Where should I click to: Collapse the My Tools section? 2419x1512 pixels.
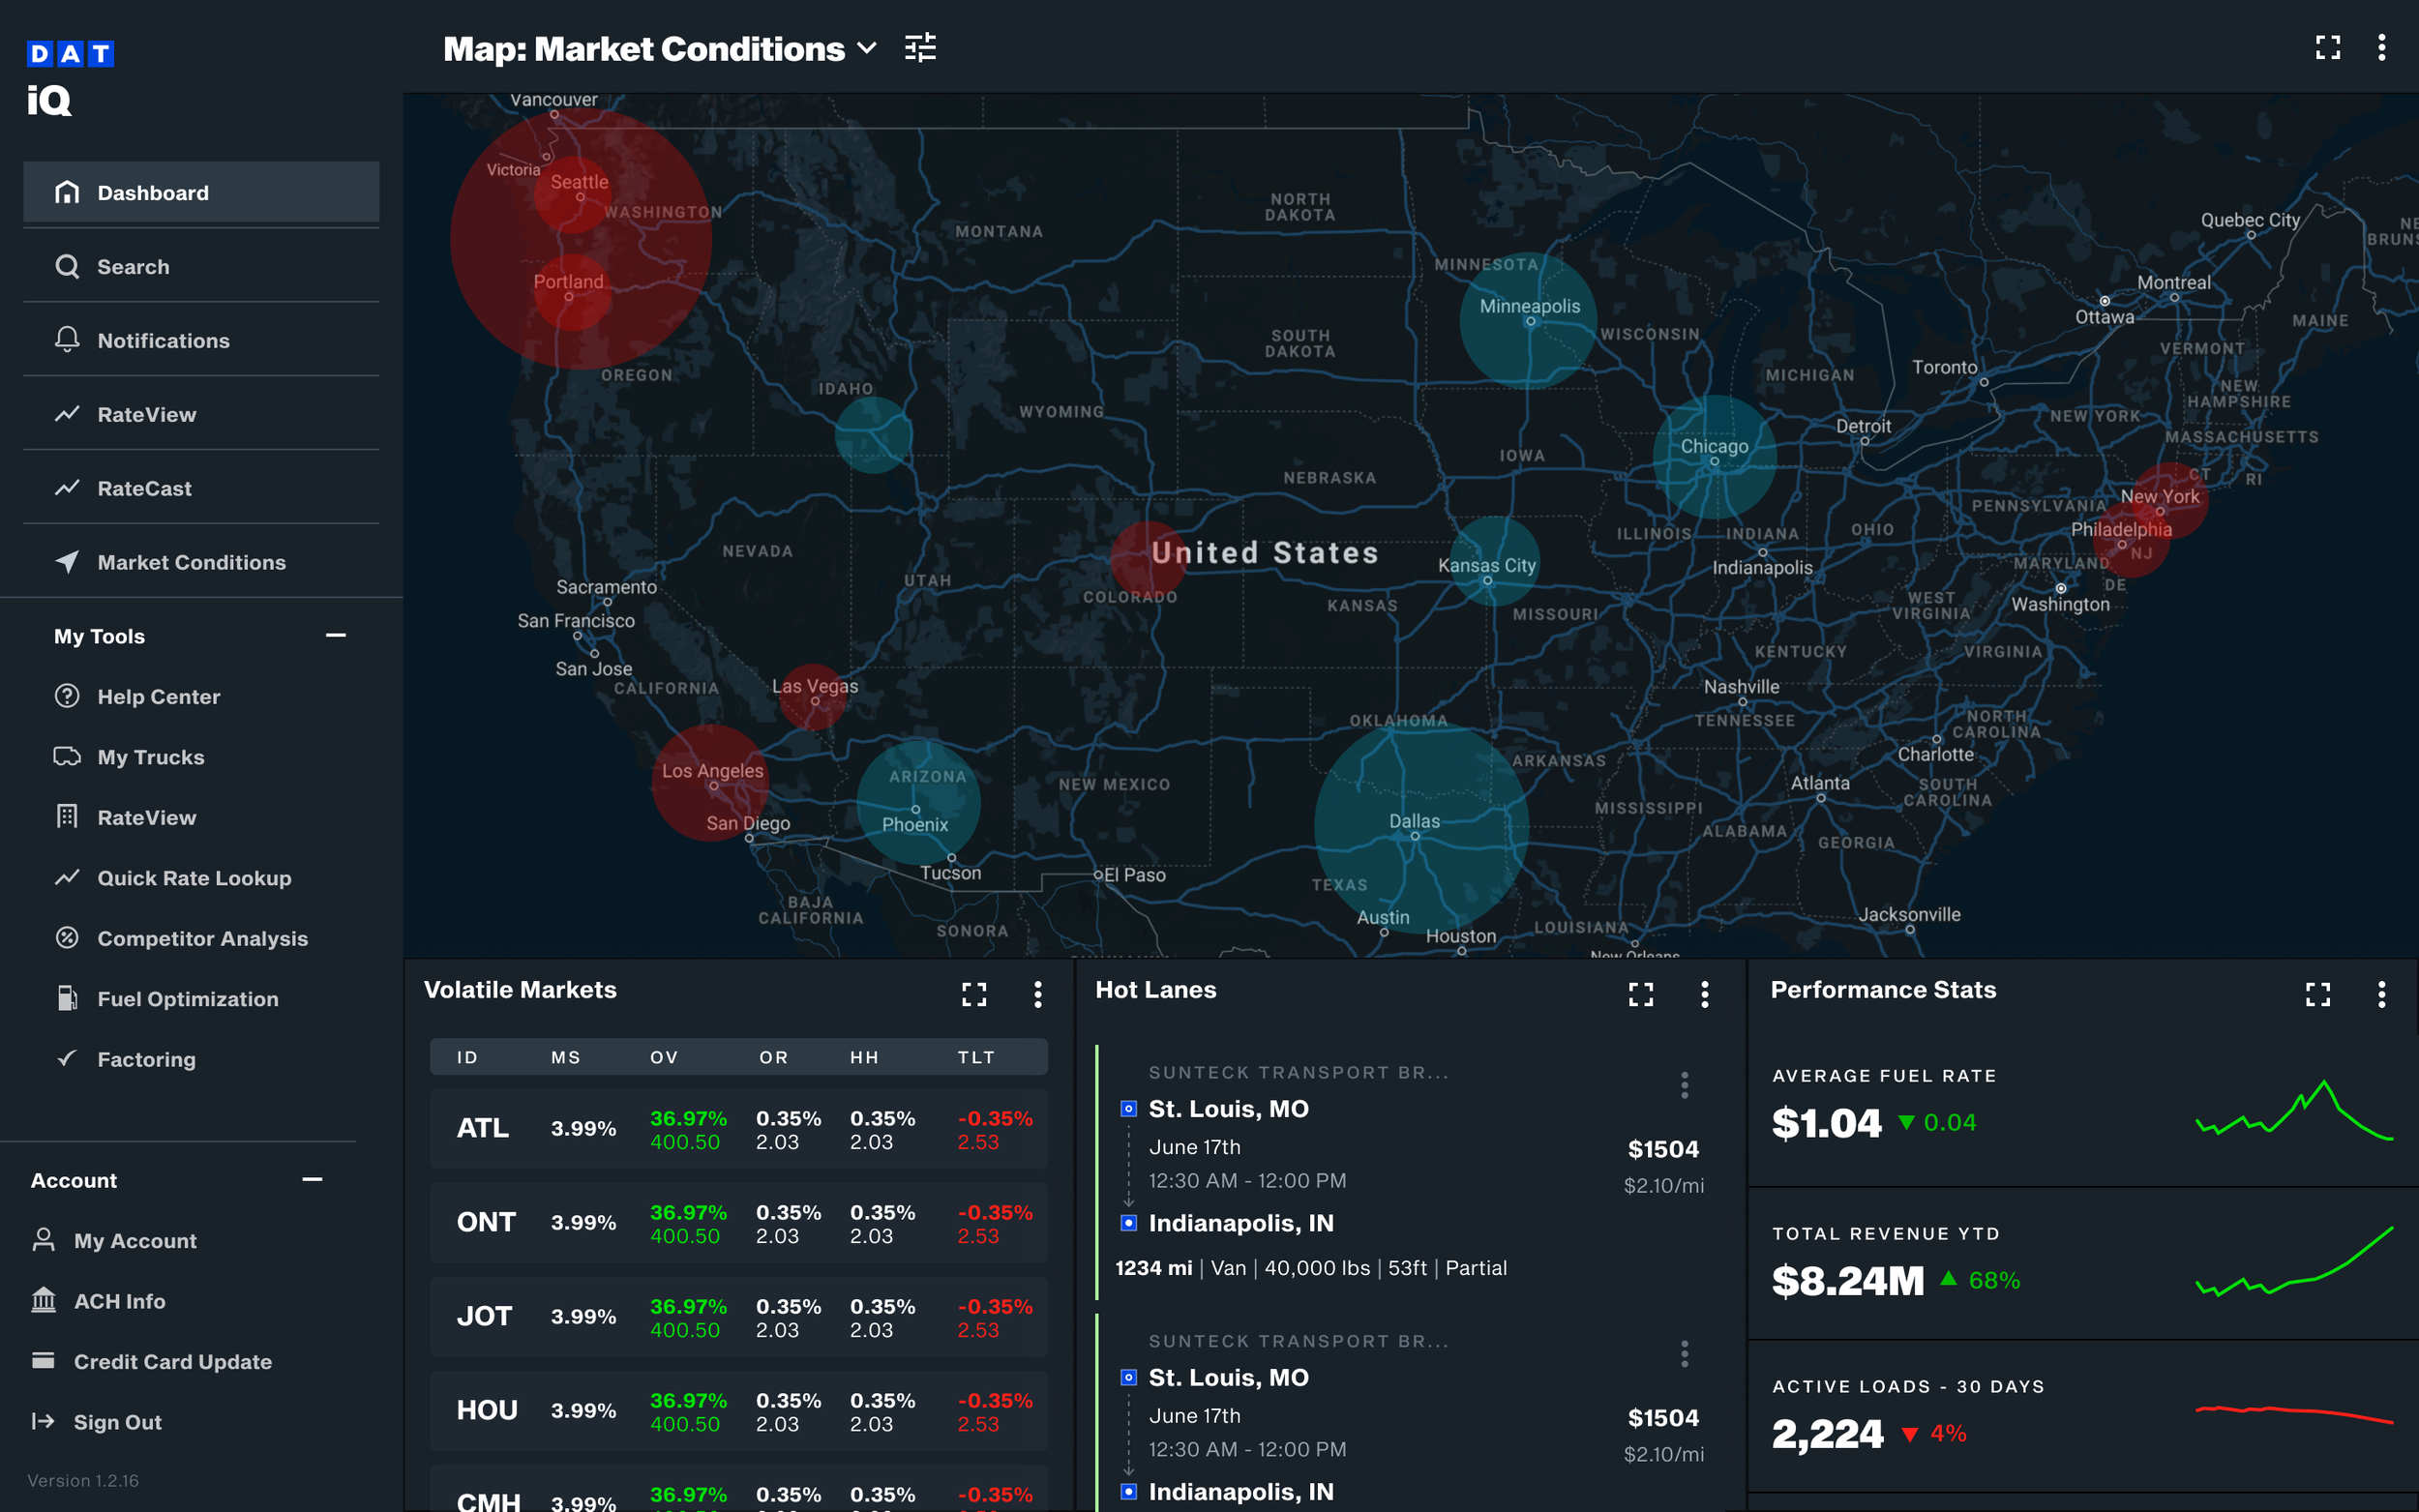click(x=335, y=635)
